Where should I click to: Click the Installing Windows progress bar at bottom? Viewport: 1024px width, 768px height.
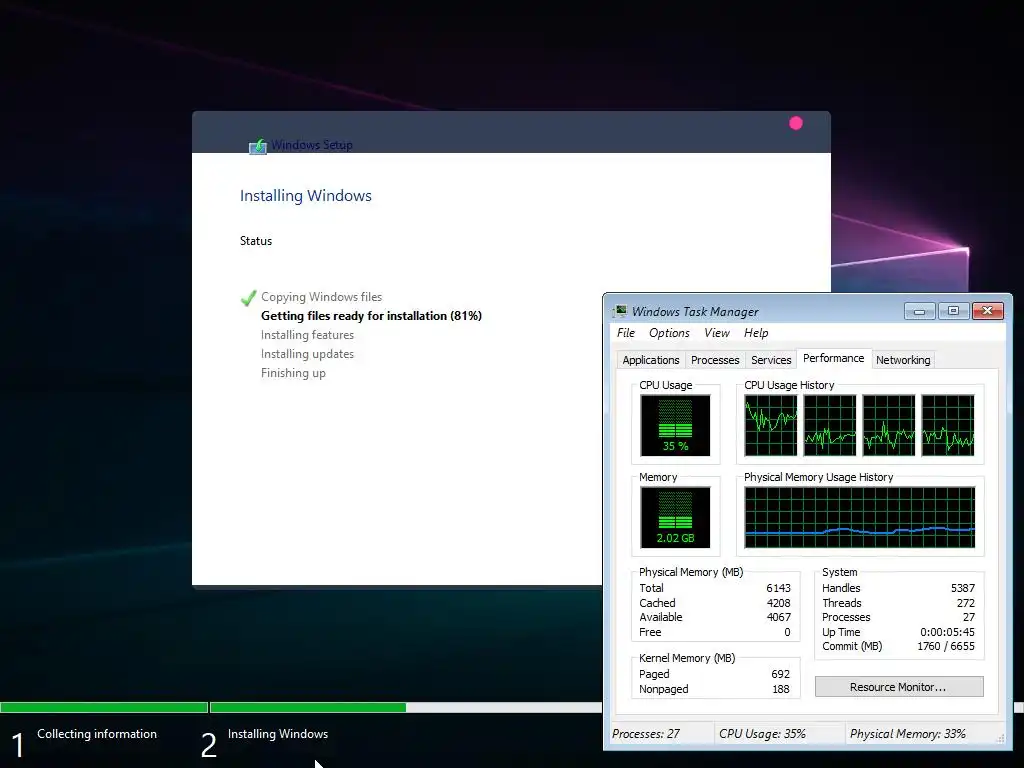click(x=406, y=707)
